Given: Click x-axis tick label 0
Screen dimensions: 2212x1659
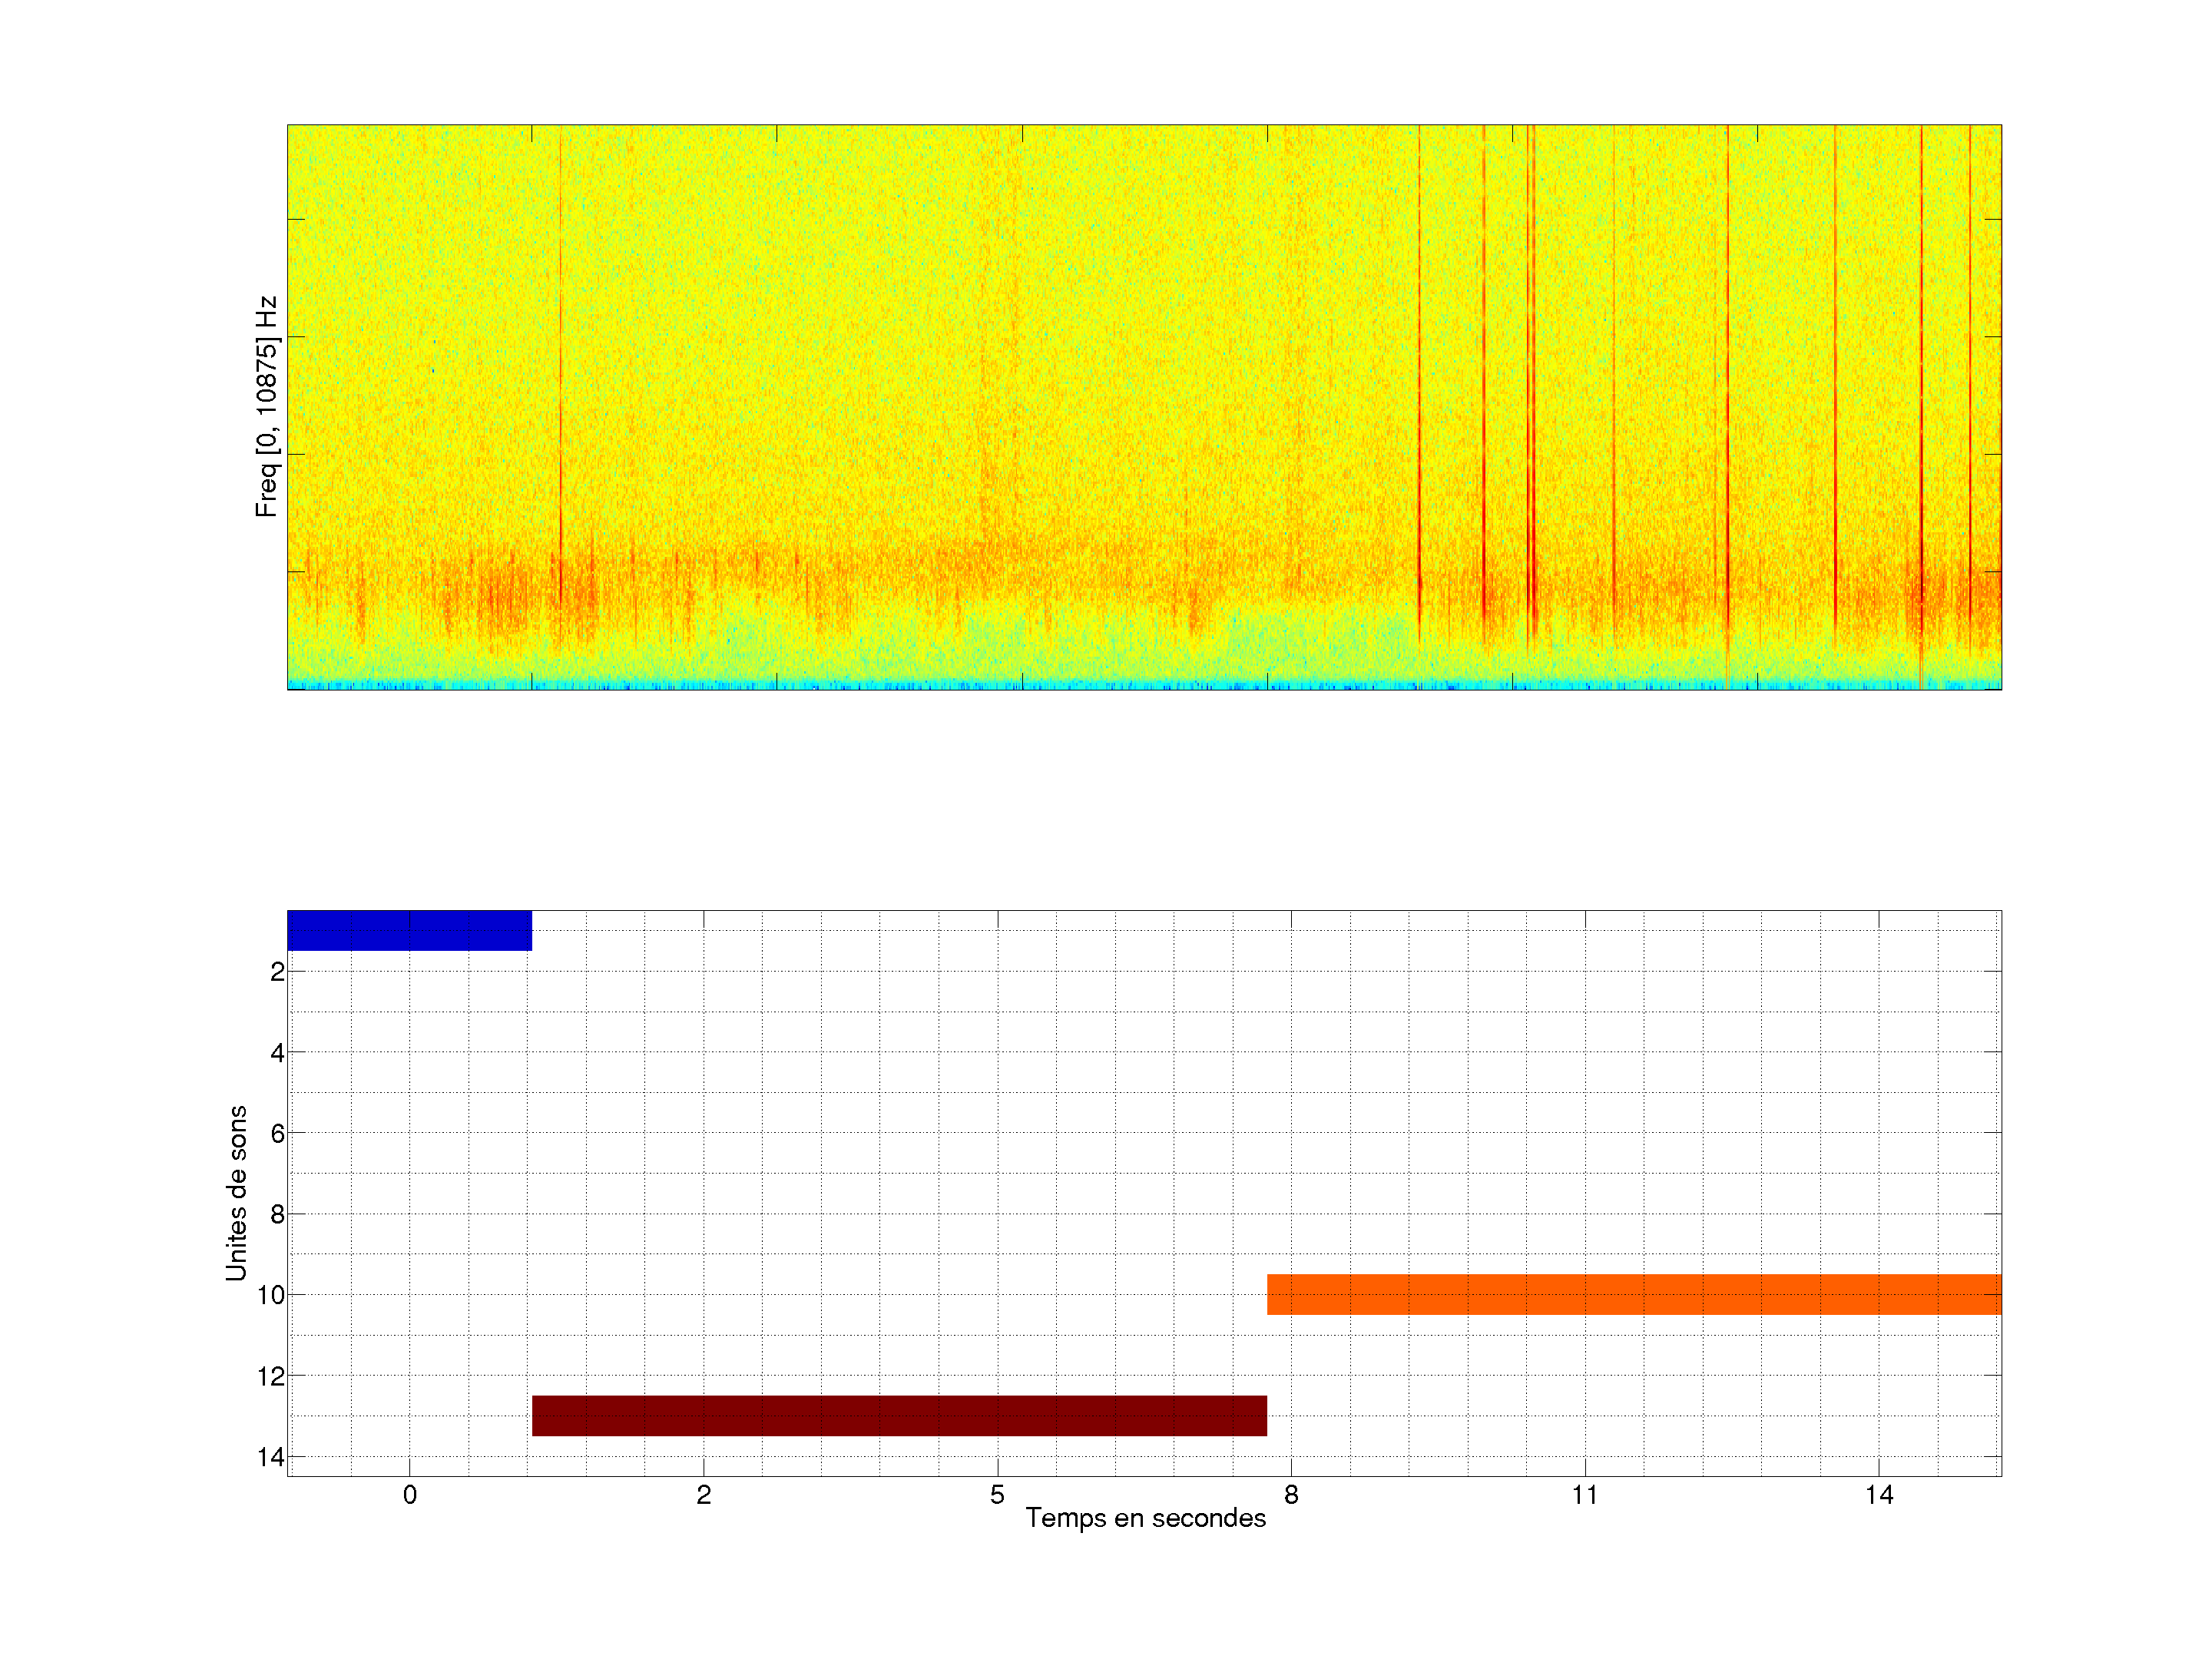Looking at the screenshot, I should [x=409, y=1495].
